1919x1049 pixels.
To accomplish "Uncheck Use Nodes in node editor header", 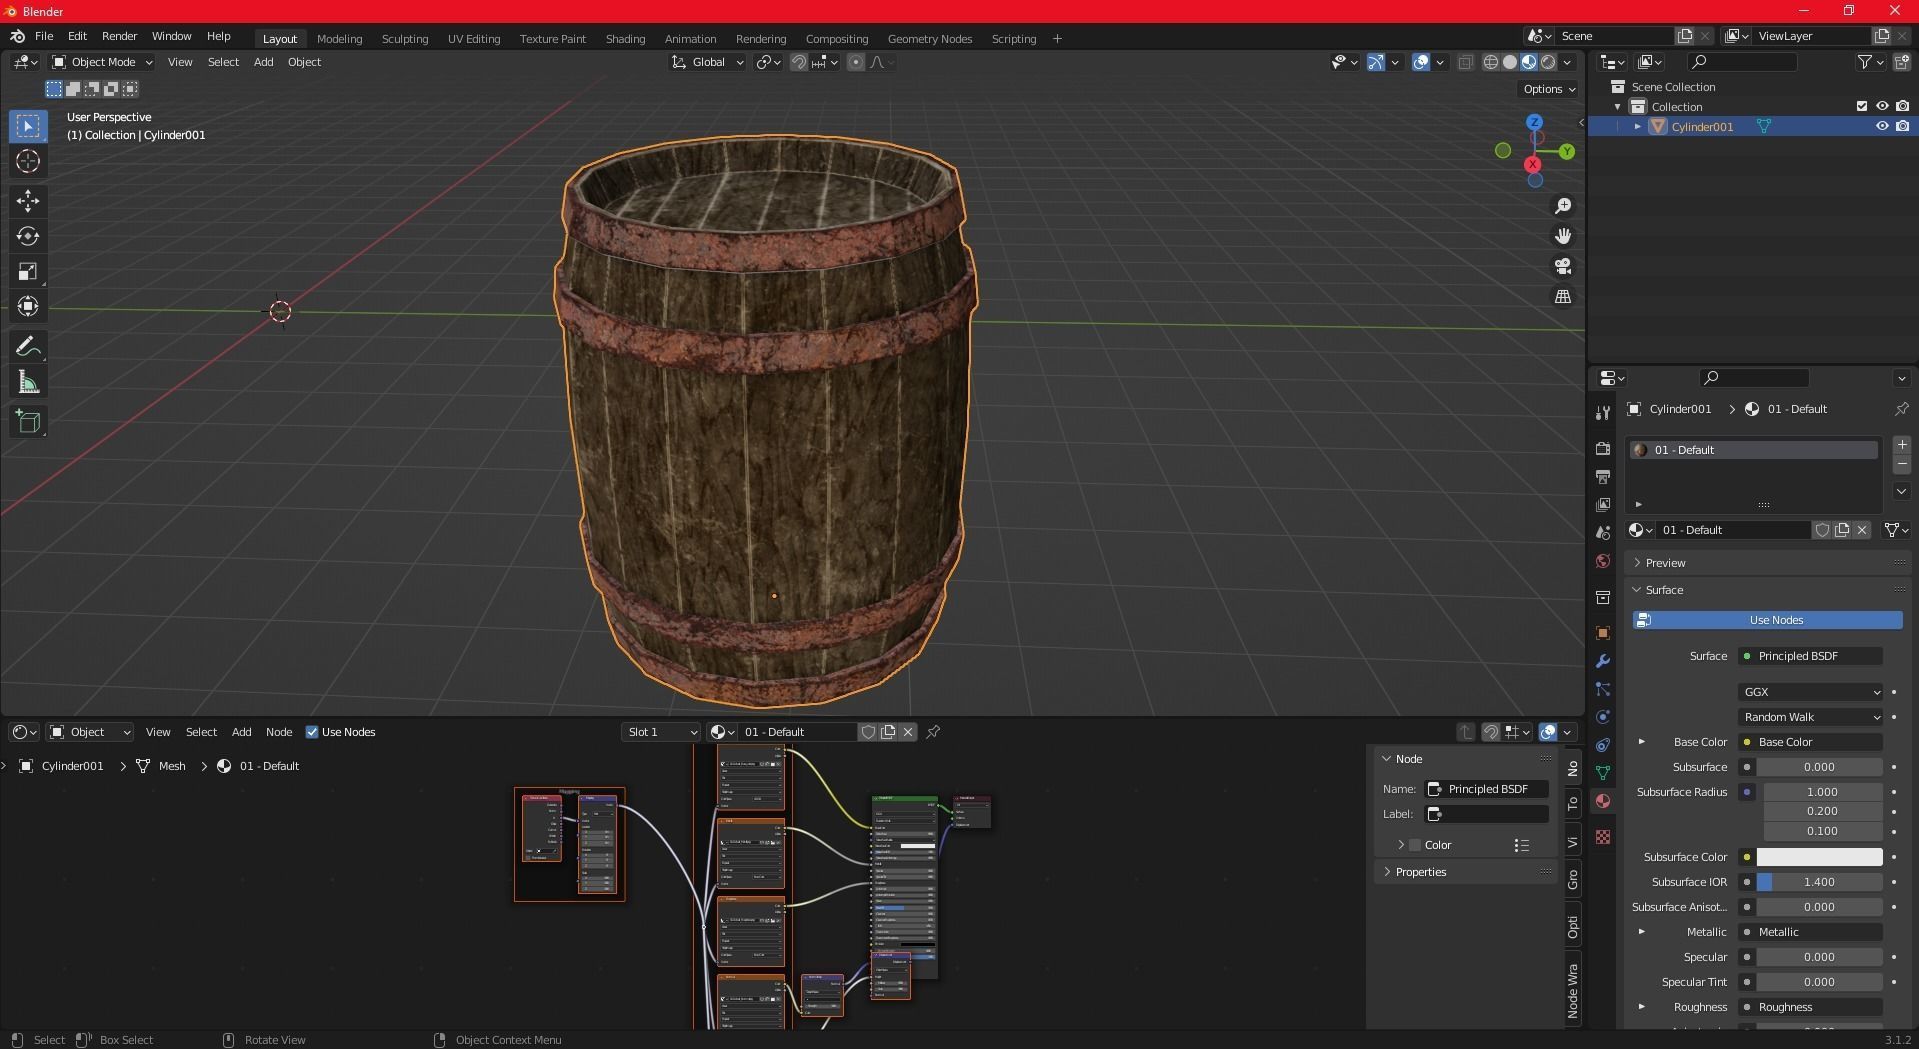I will pos(312,732).
